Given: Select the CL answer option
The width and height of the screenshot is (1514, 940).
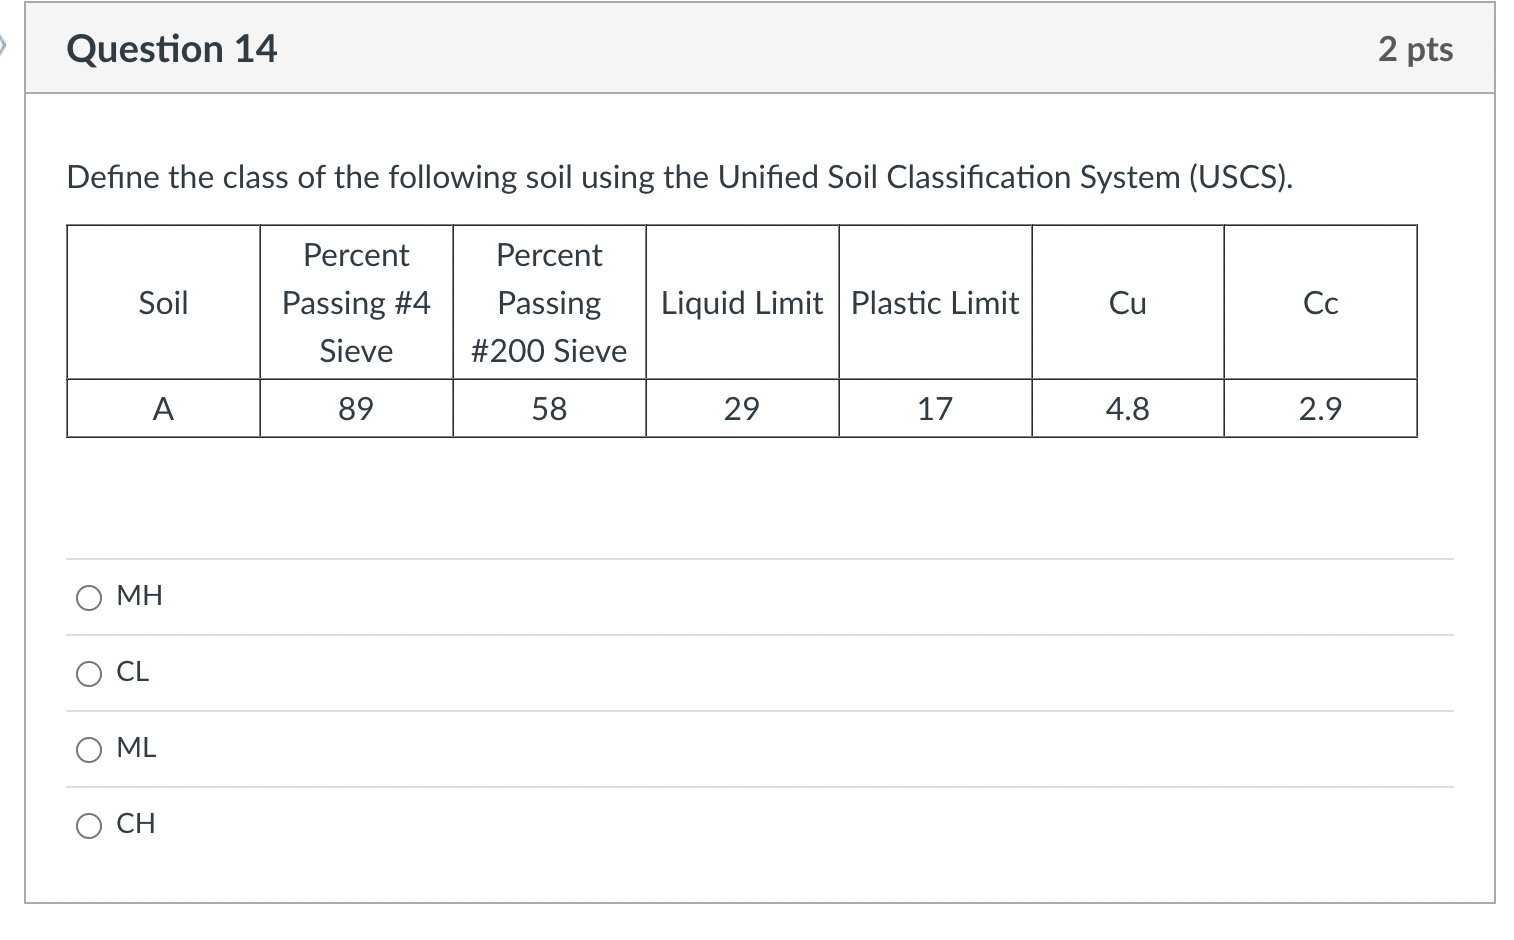Looking at the screenshot, I should pos(90,673).
